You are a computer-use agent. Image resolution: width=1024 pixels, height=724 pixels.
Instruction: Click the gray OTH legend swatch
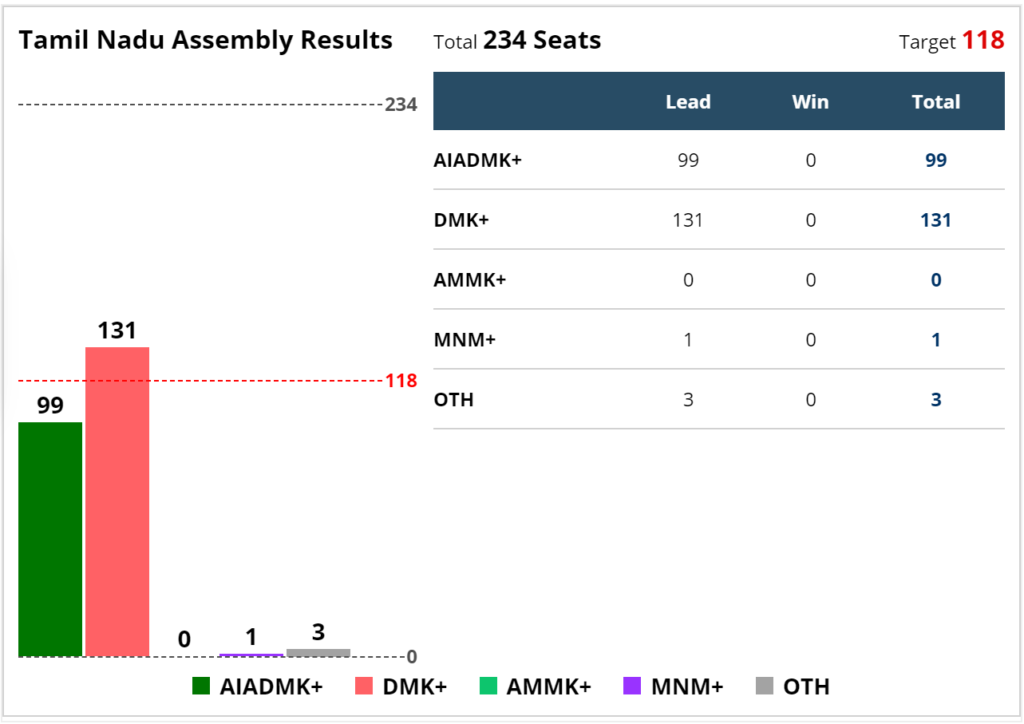764,686
